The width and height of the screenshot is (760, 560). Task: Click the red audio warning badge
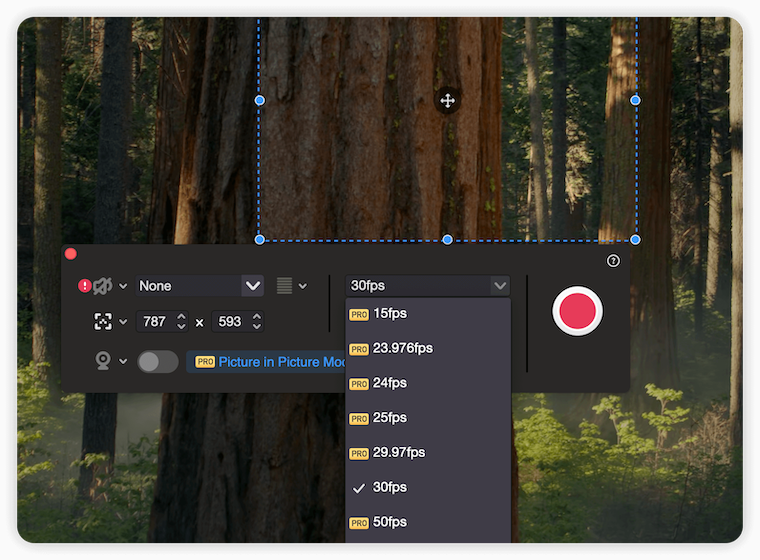tap(84, 286)
